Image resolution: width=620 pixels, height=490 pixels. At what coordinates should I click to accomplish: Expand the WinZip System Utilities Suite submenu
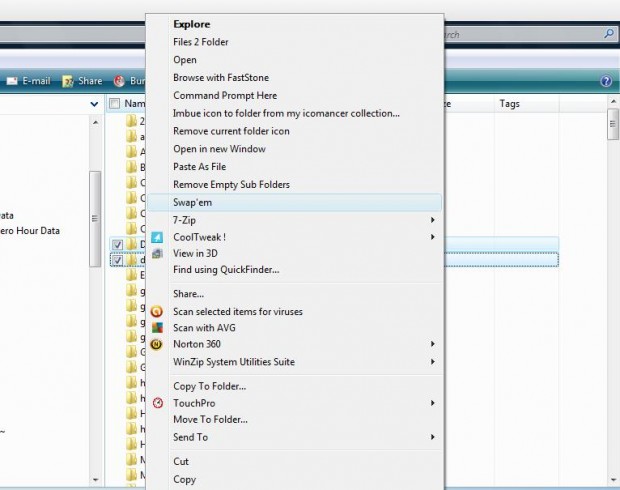pyautogui.click(x=433, y=362)
